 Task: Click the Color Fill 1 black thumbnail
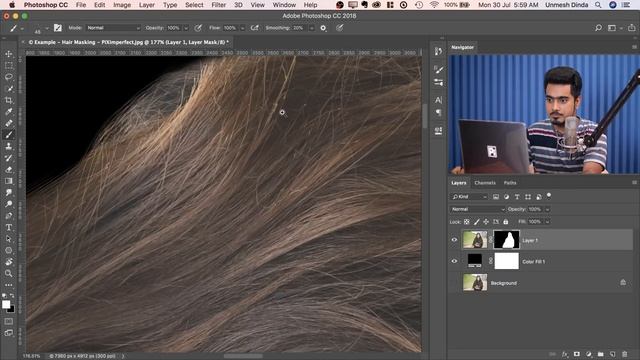[x=475, y=260]
